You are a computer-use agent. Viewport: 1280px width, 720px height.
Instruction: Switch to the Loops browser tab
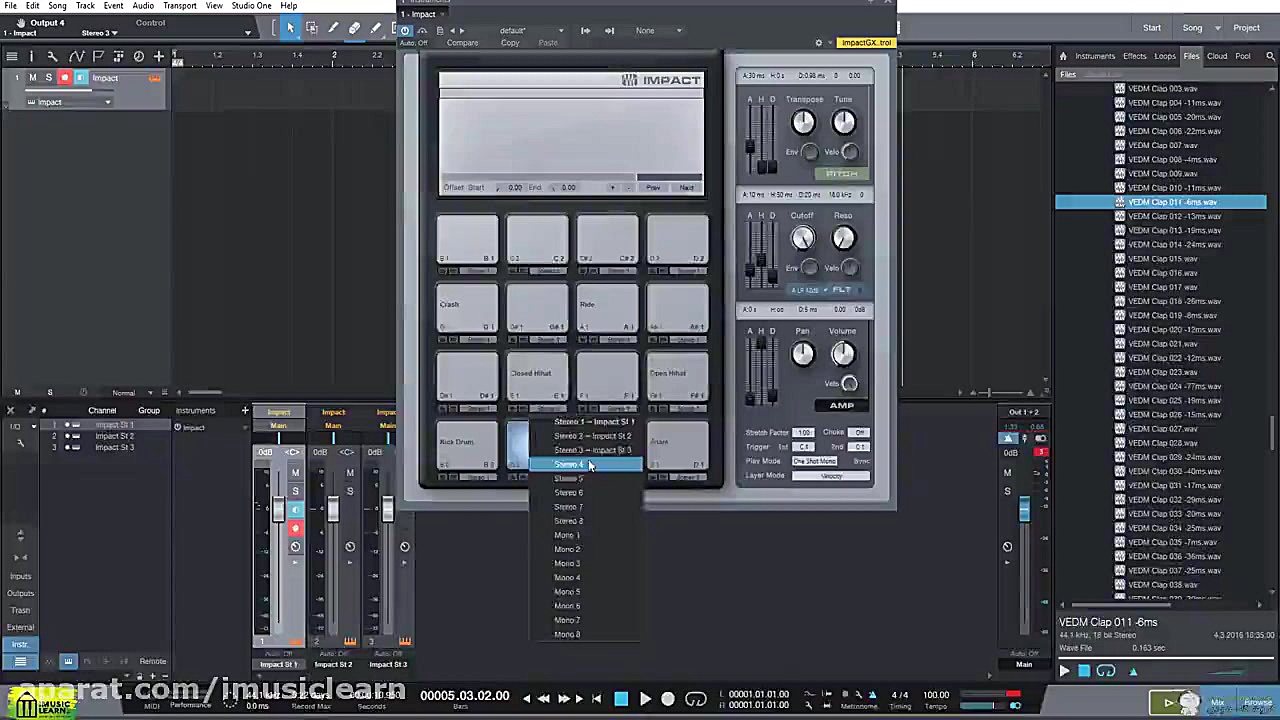point(1165,56)
